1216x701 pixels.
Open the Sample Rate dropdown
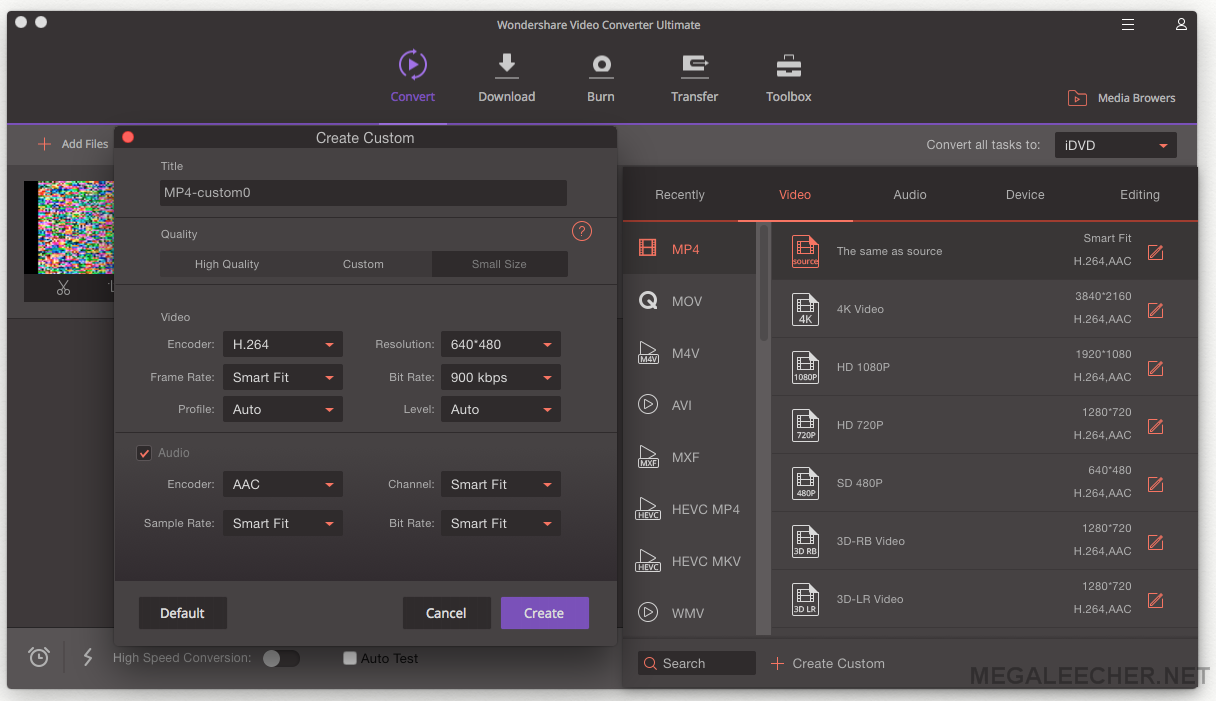(x=282, y=523)
